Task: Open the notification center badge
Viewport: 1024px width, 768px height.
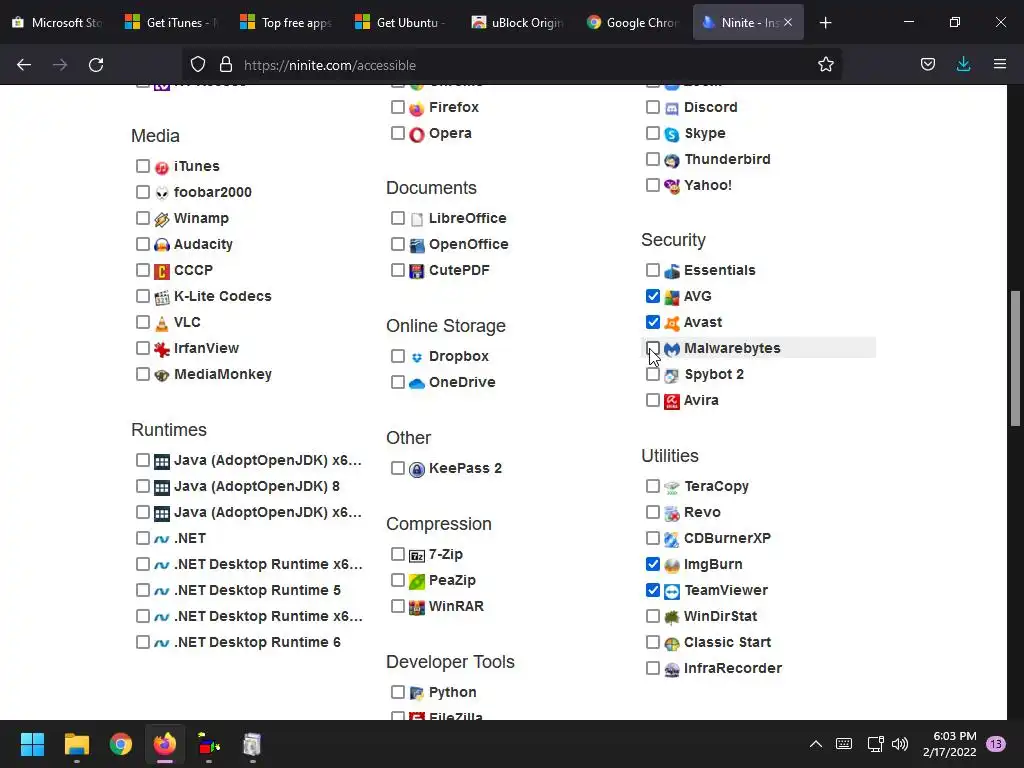Action: coord(995,744)
